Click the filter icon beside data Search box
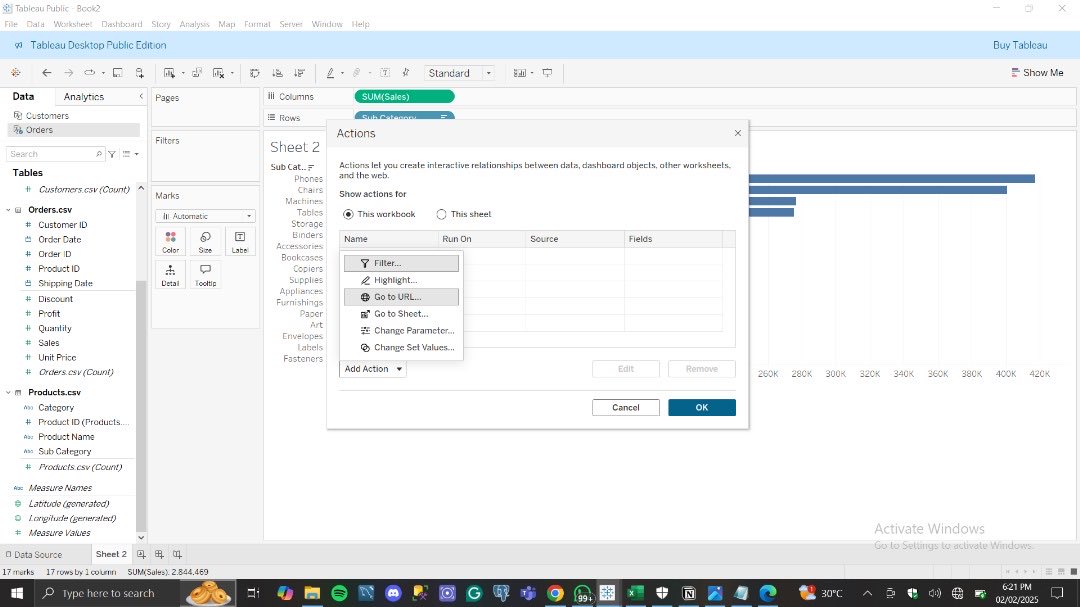 pos(112,154)
